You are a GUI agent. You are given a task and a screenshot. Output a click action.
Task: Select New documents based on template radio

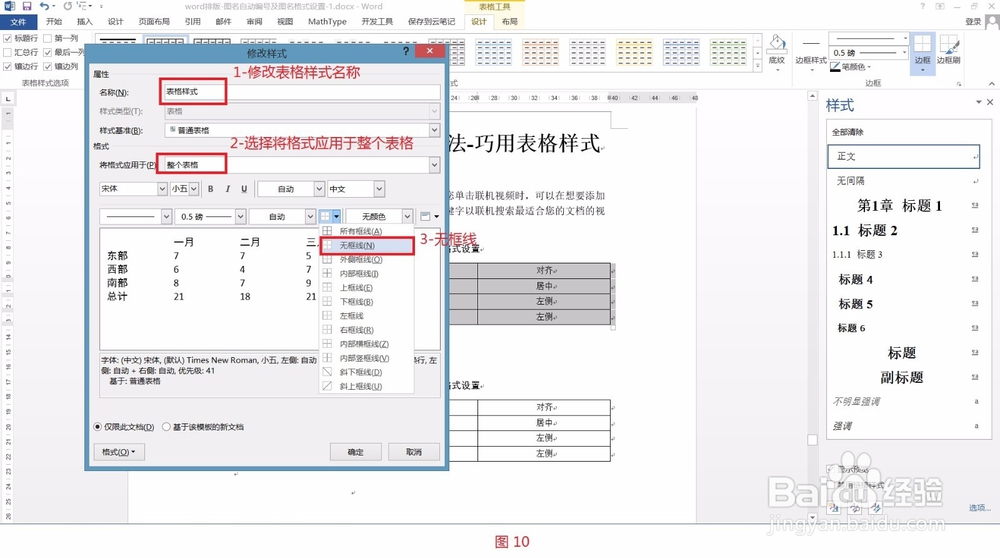(166, 427)
